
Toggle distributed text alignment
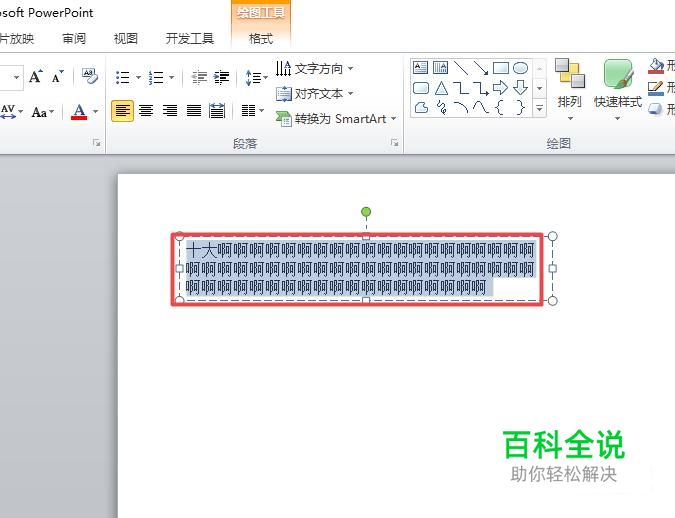[217, 111]
